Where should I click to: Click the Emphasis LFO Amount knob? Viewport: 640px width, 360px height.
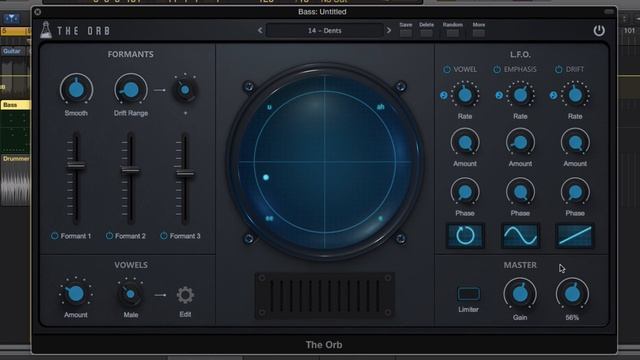click(520, 142)
